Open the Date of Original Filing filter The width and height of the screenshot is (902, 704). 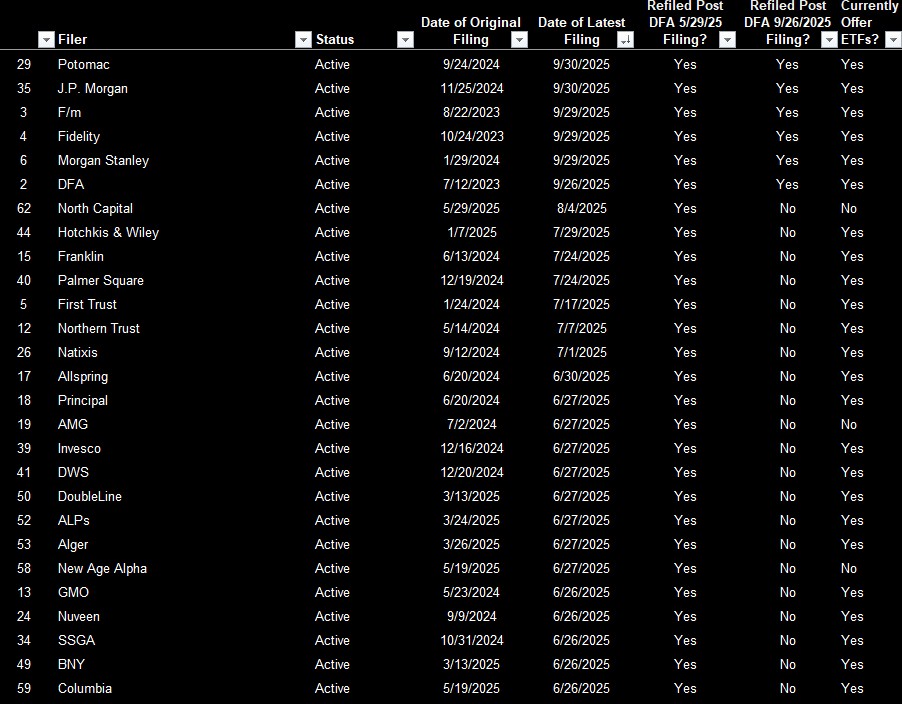(520, 39)
